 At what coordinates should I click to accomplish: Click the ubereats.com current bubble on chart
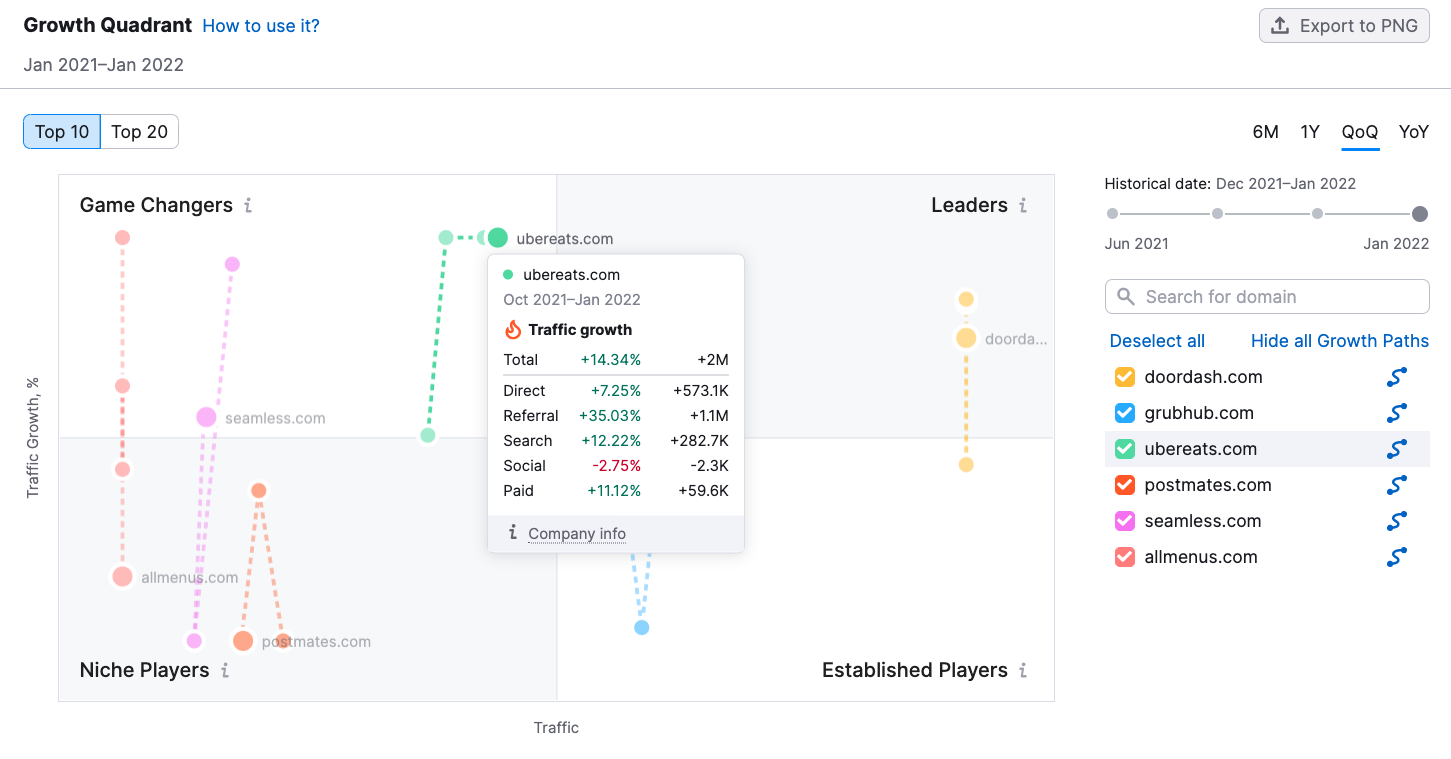497,238
